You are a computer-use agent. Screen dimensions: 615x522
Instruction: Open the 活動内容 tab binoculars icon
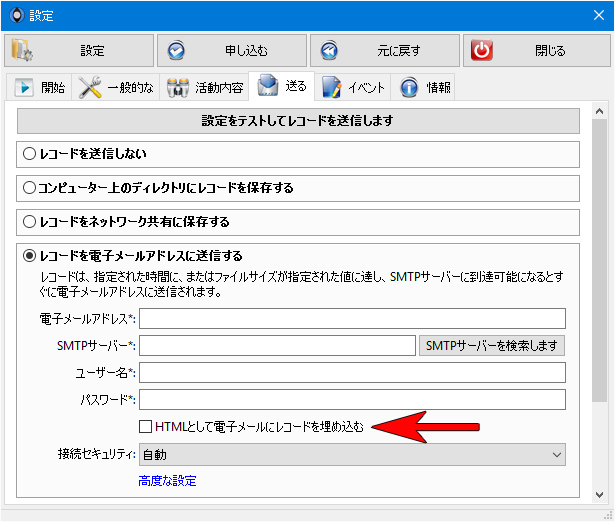tap(178, 87)
